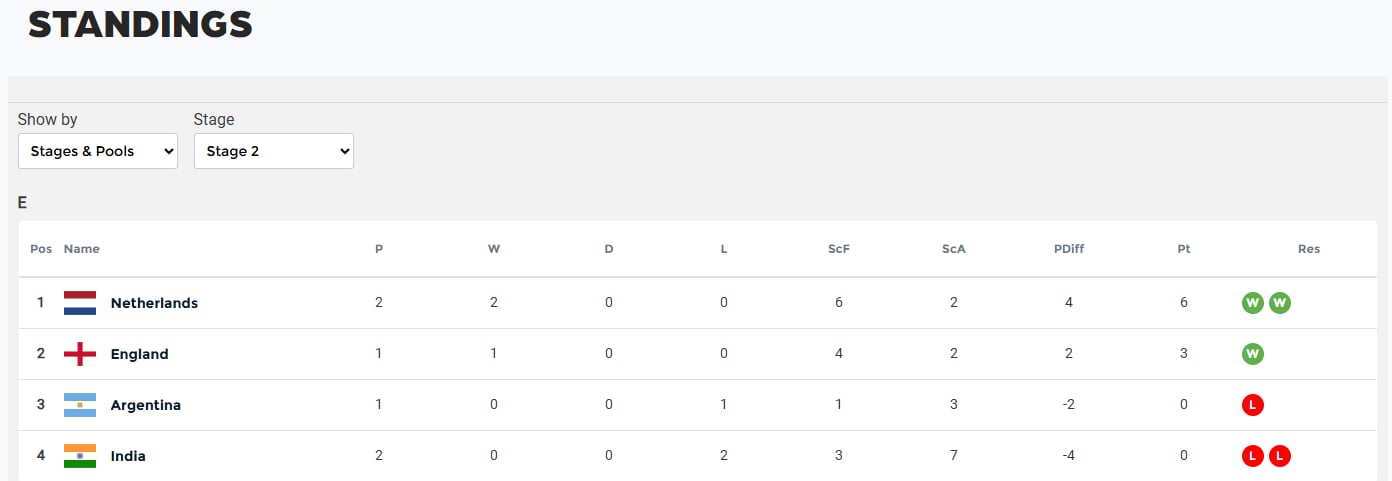Open the England team link
1392x481 pixels.
click(x=139, y=354)
